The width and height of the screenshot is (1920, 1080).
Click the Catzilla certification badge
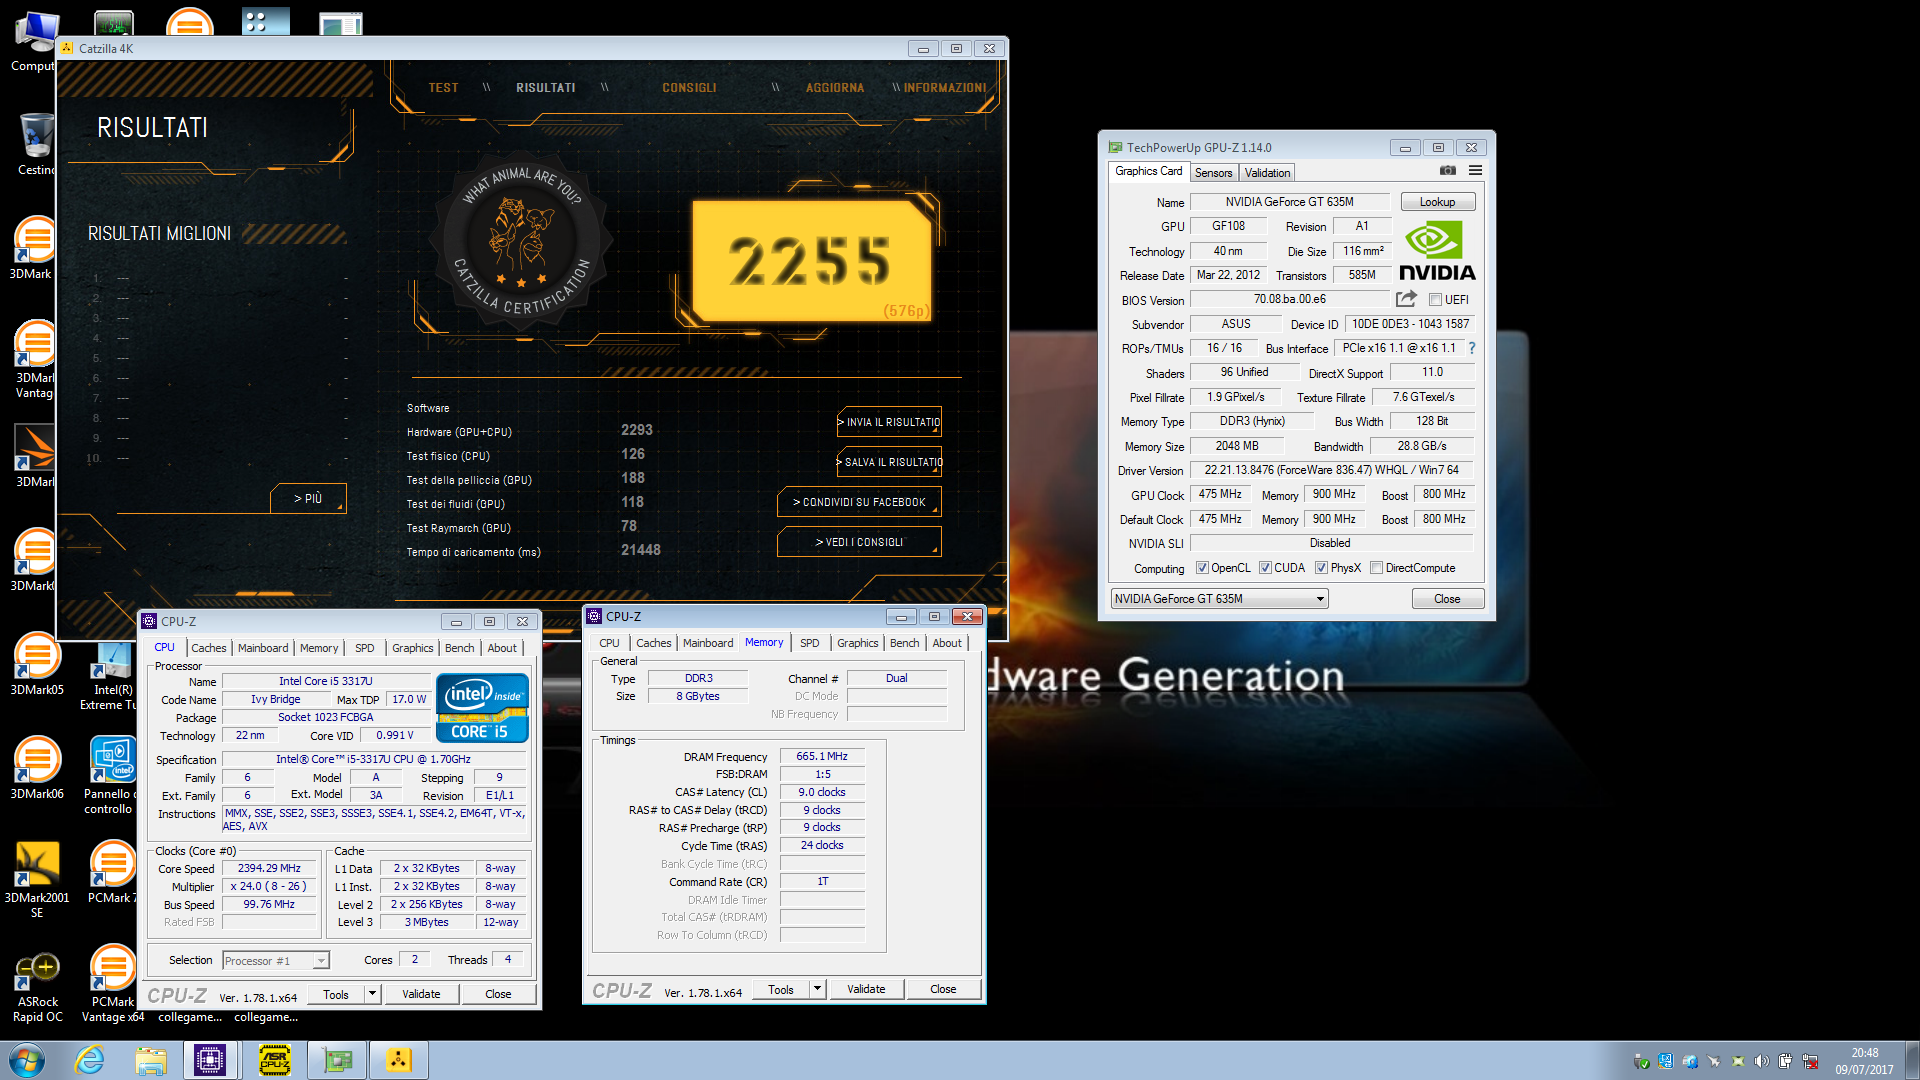coord(521,240)
